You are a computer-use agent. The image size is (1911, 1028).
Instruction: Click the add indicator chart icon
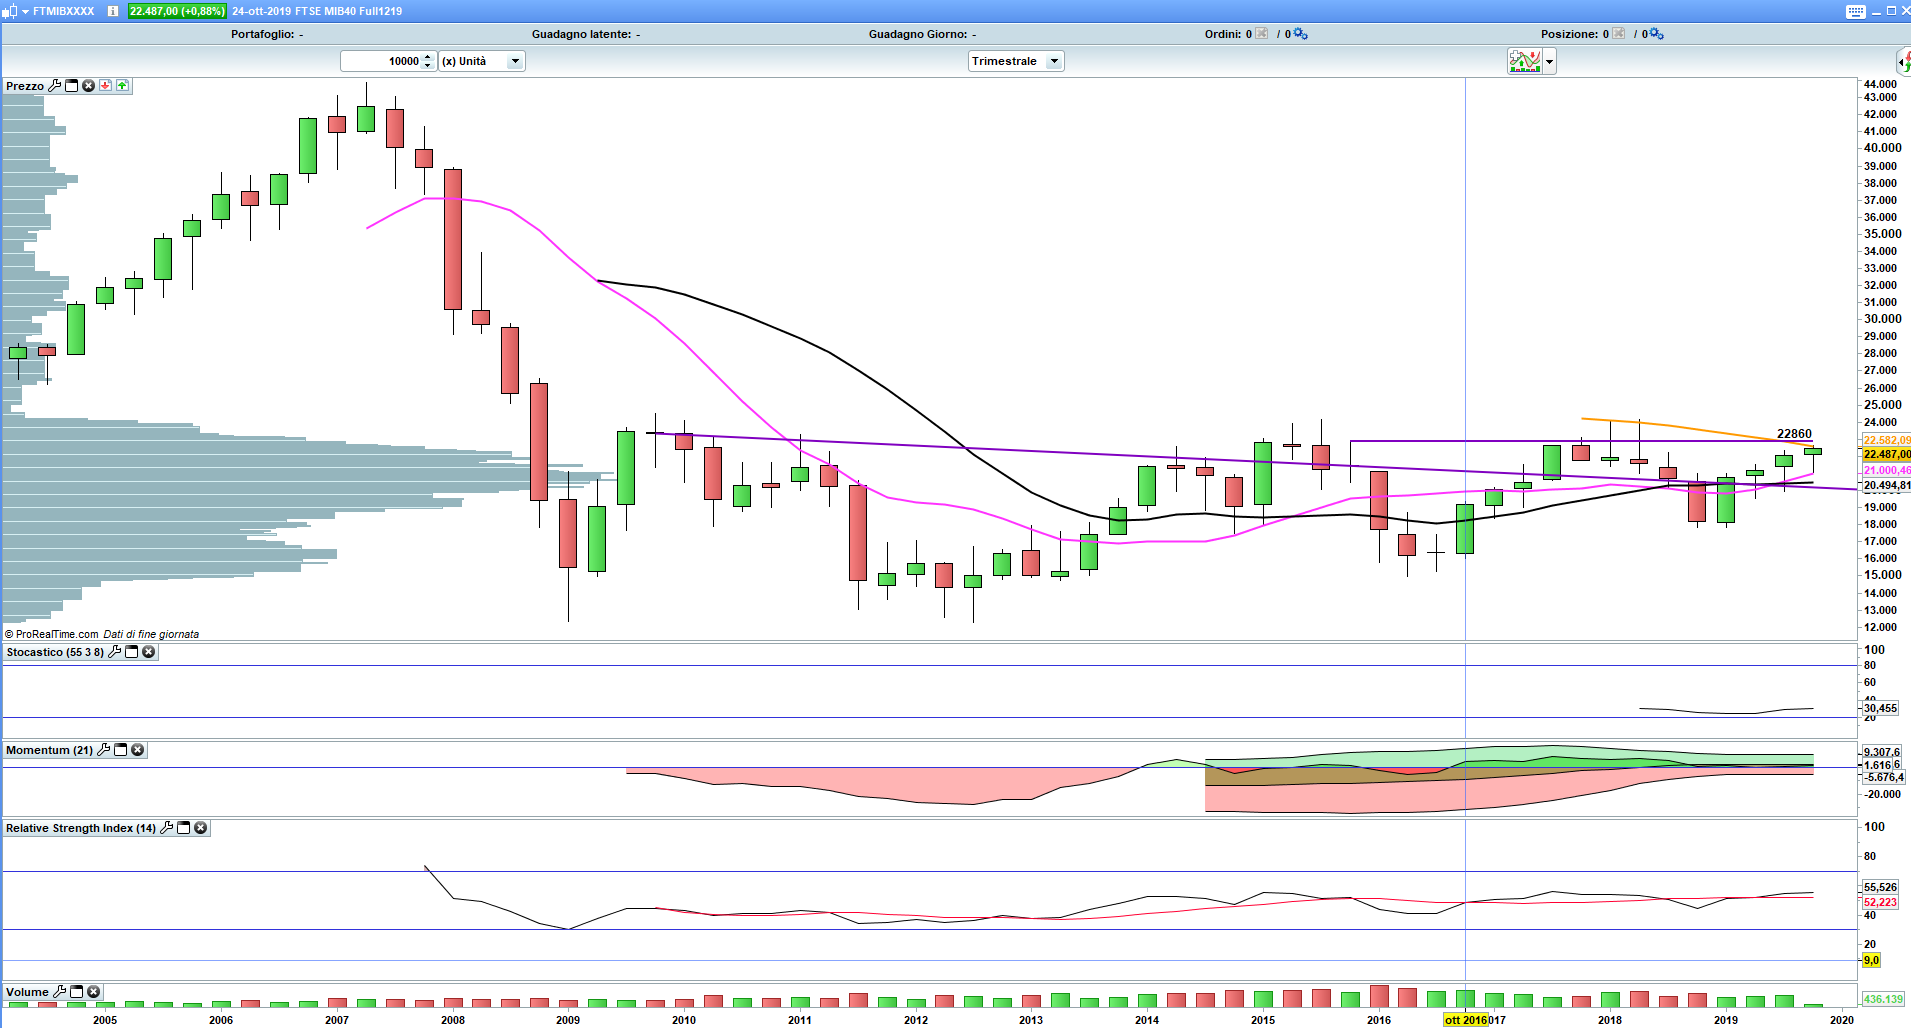coord(1525,62)
